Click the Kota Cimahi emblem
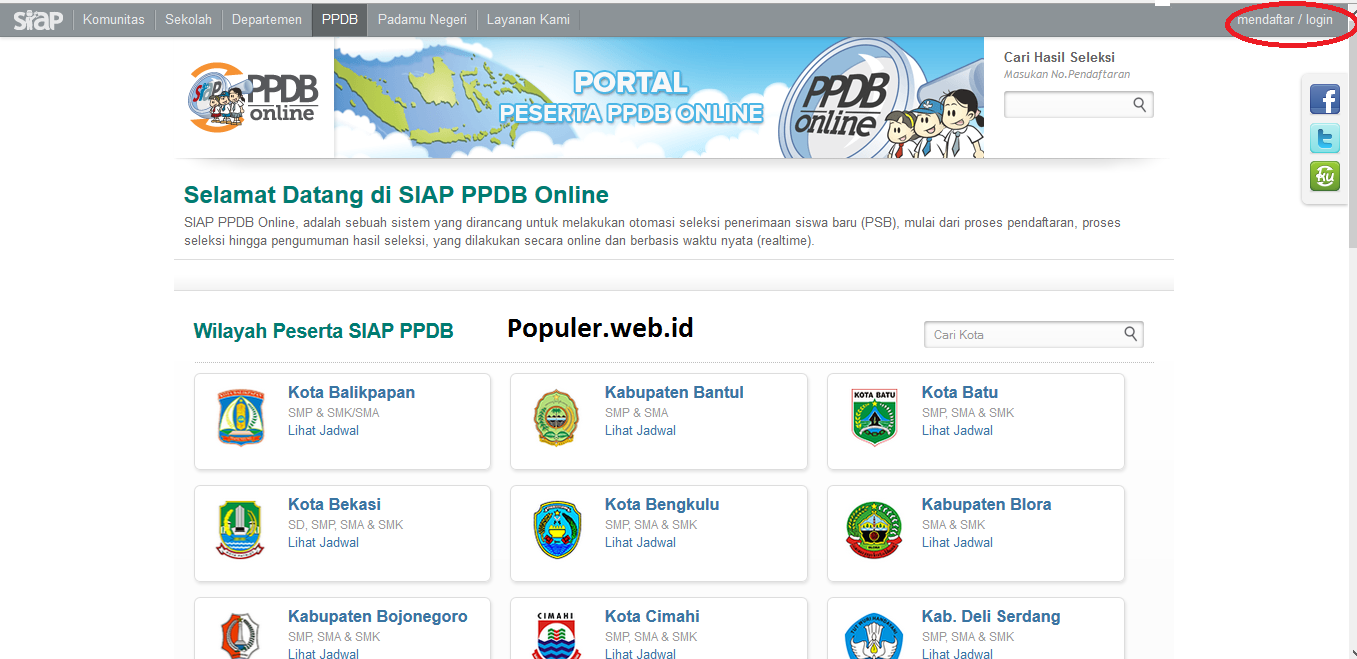This screenshot has height=659, width=1357. point(557,635)
